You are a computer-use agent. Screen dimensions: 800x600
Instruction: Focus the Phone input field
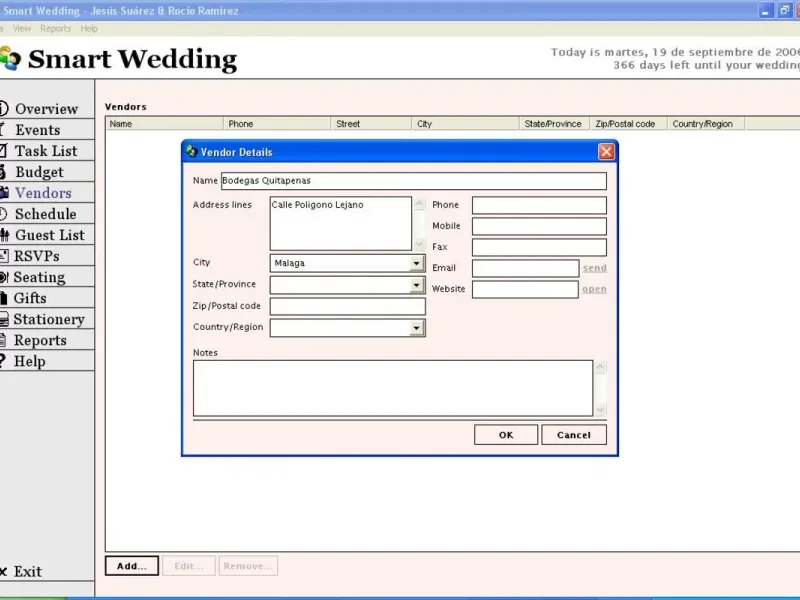[x=539, y=205]
